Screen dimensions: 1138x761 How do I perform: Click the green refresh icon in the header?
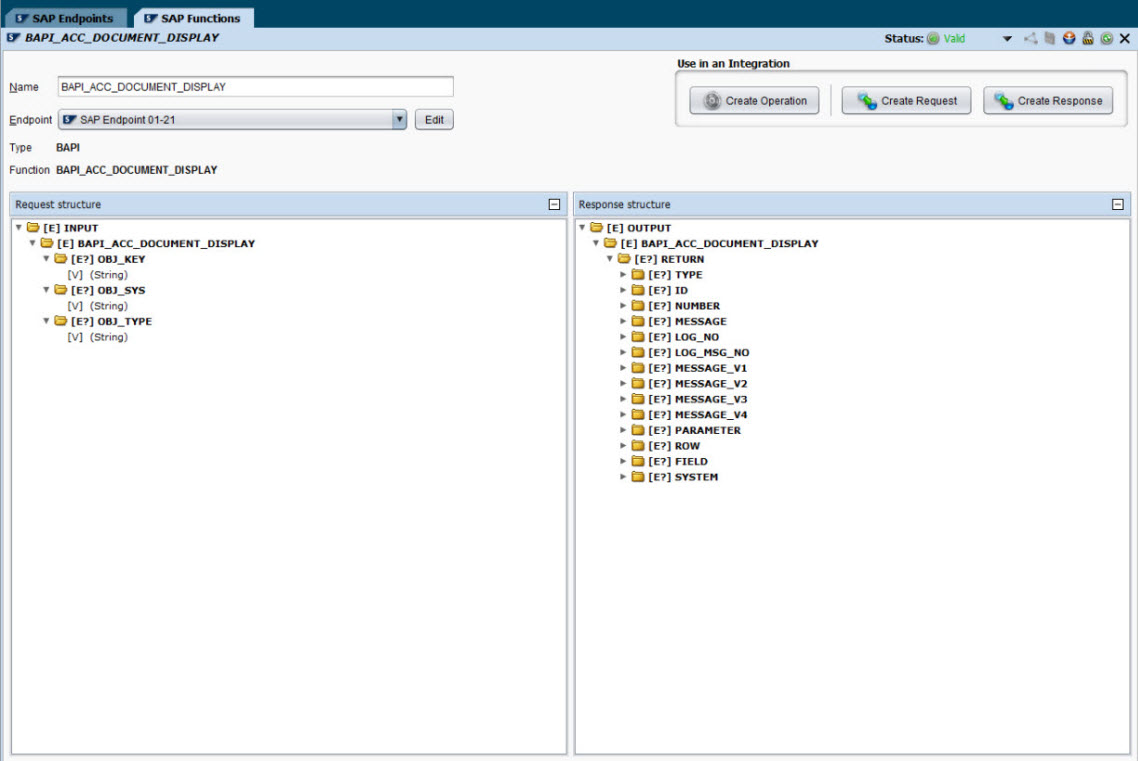pyautogui.click(x=1107, y=38)
